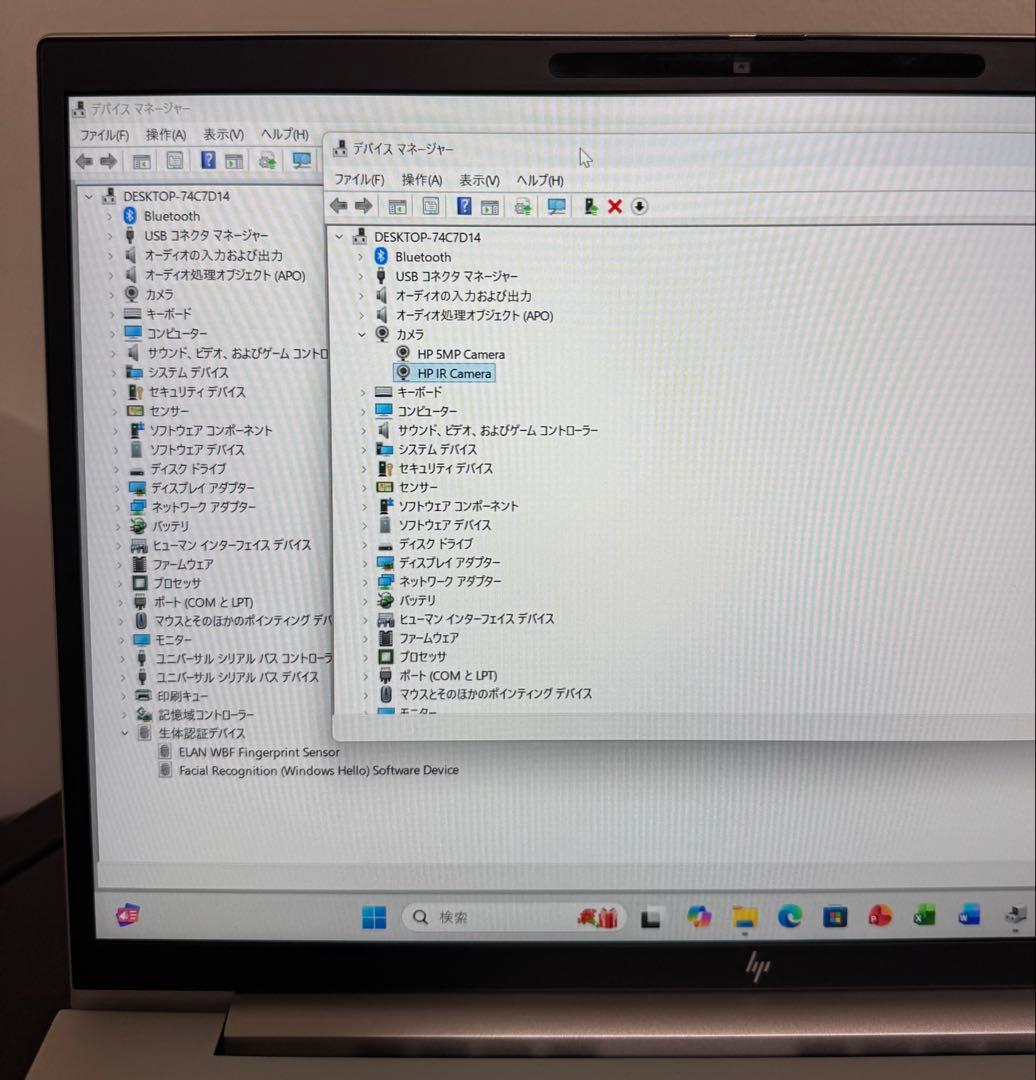Click the Uninstall device red X icon

coord(613,206)
